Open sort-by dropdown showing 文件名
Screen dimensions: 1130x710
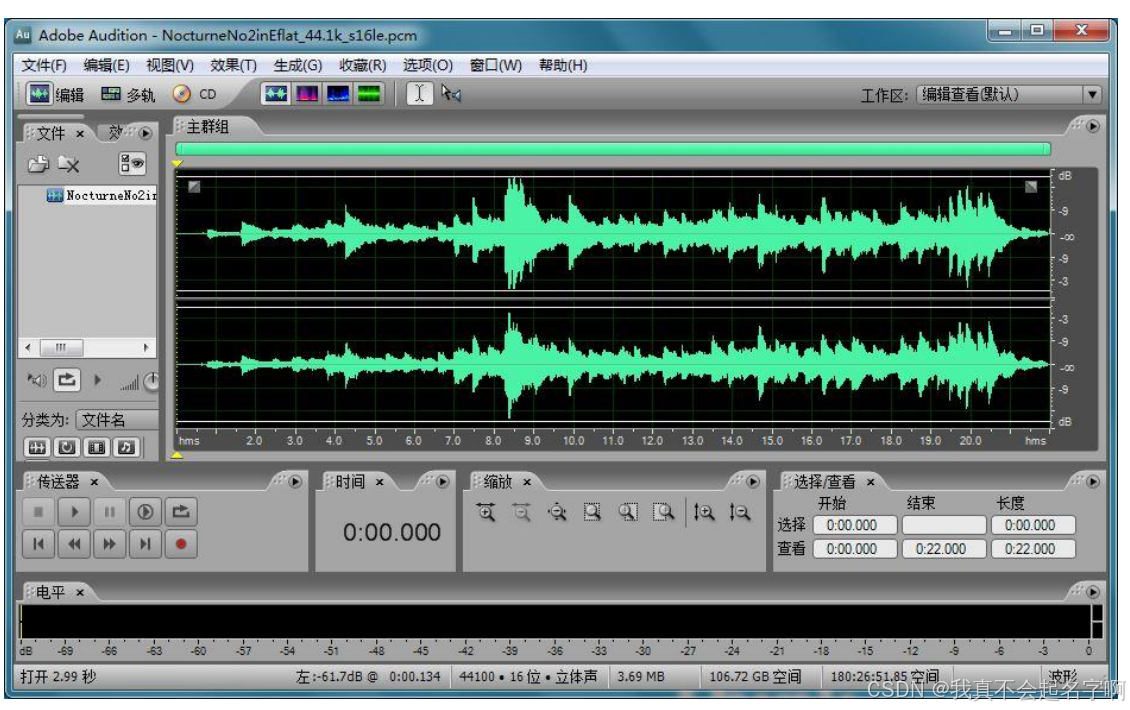point(117,420)
